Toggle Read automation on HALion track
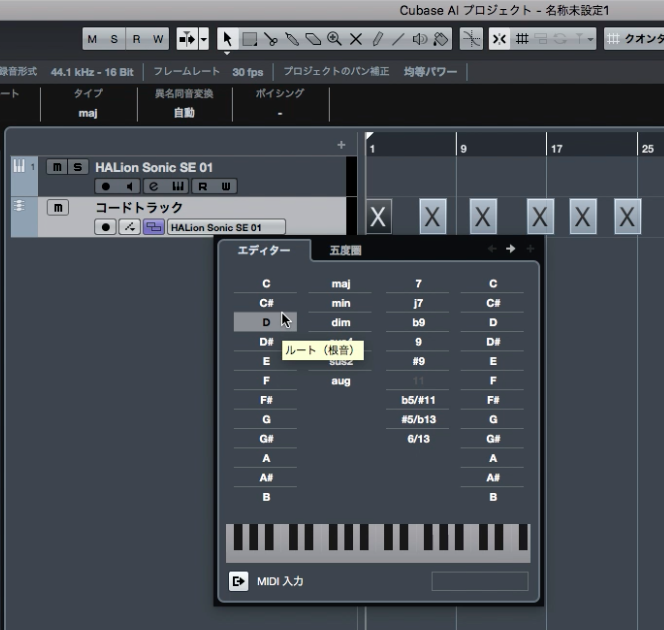664x630 pixels. click(202, 186)
